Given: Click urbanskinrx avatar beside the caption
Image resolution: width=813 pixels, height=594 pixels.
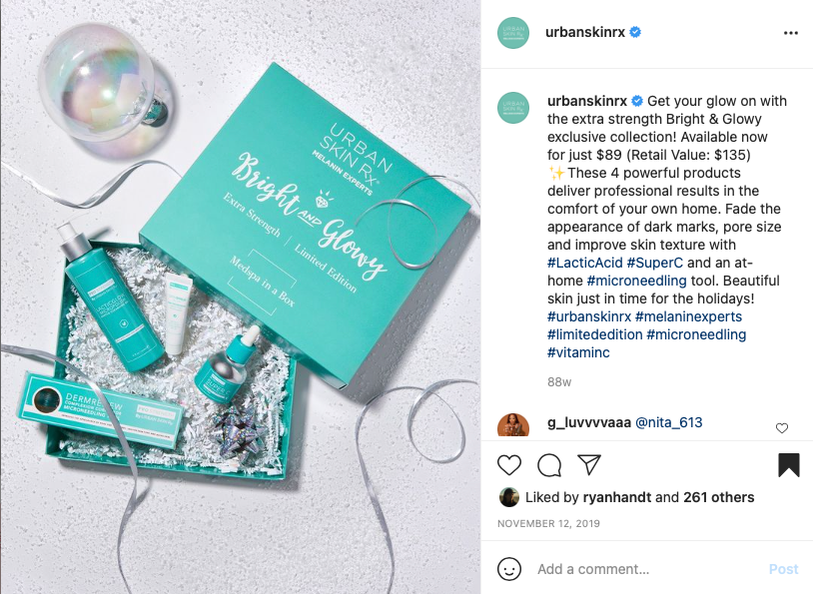Looking at the screenshot, I should 513,108.
